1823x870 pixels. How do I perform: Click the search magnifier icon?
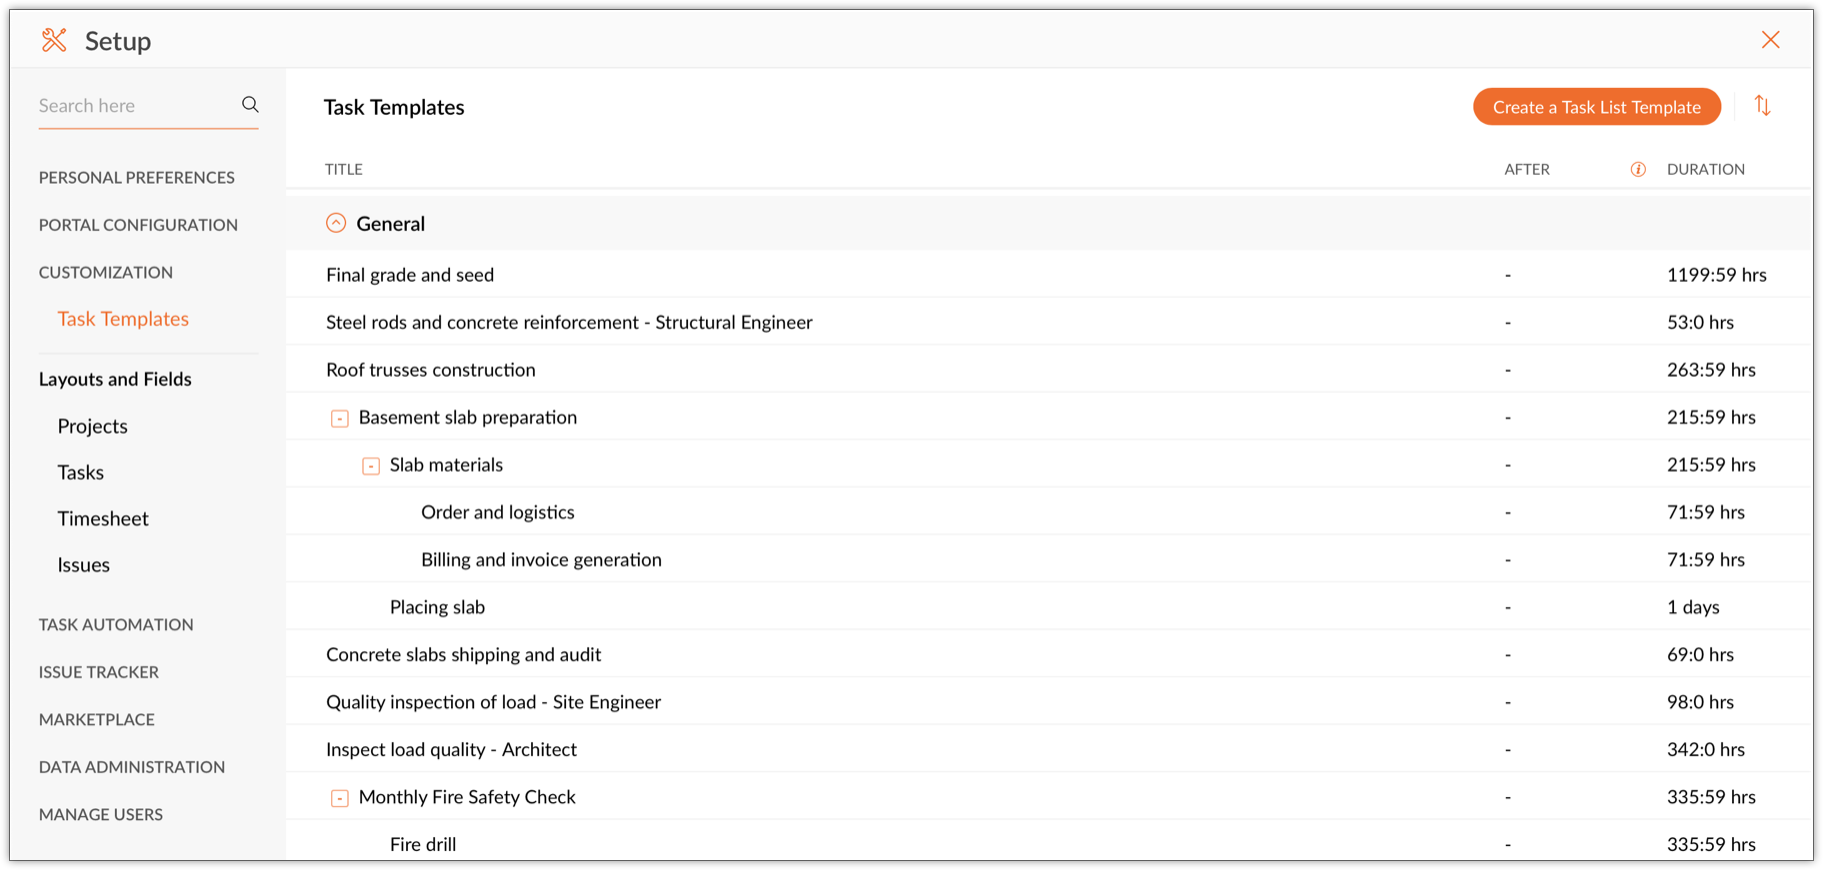(x=250, y=105)
